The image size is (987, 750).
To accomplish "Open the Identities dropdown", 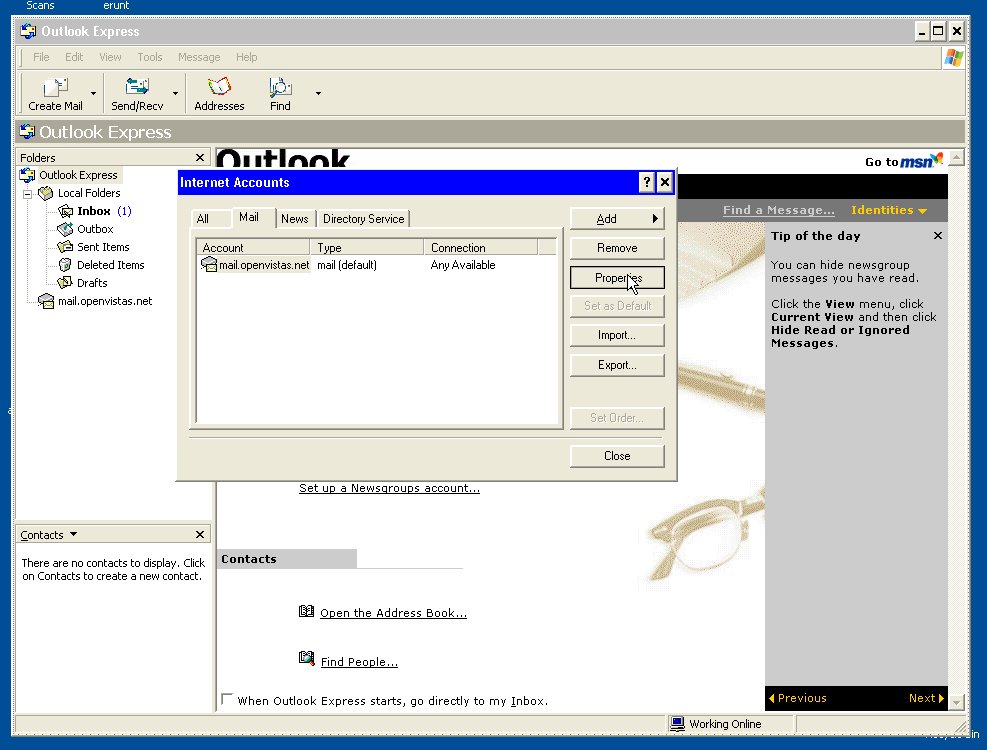I will coord(889,210).
